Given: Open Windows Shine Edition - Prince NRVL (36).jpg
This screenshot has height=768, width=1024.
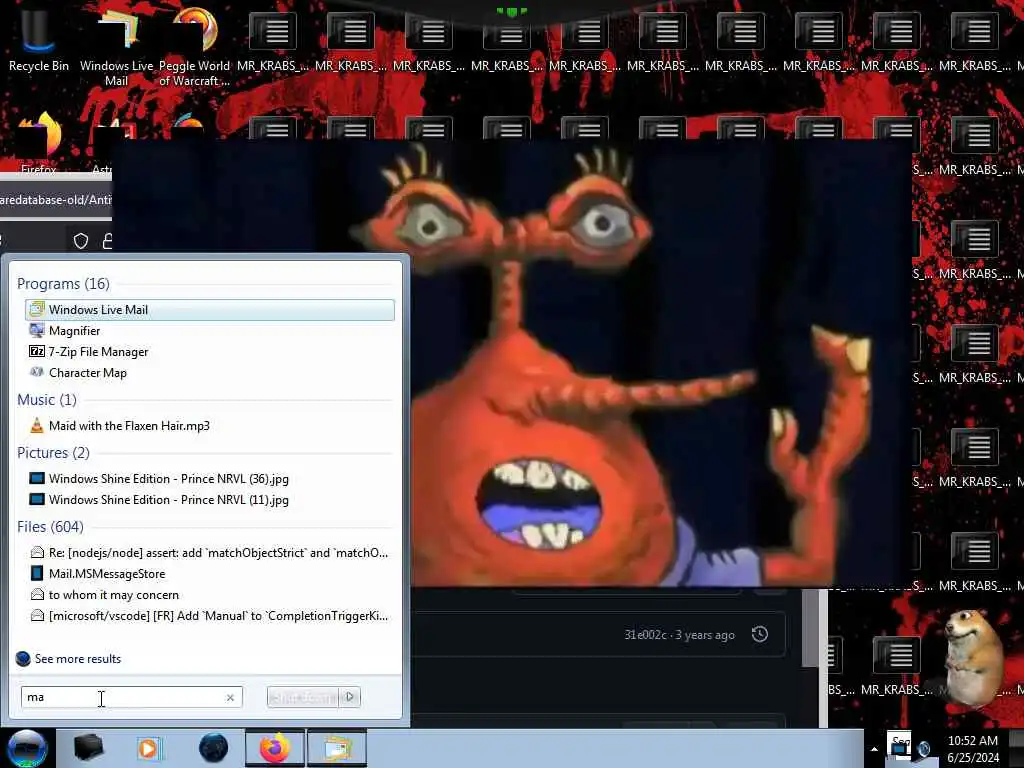Looking at the screenshot, I should pos(210,479).
